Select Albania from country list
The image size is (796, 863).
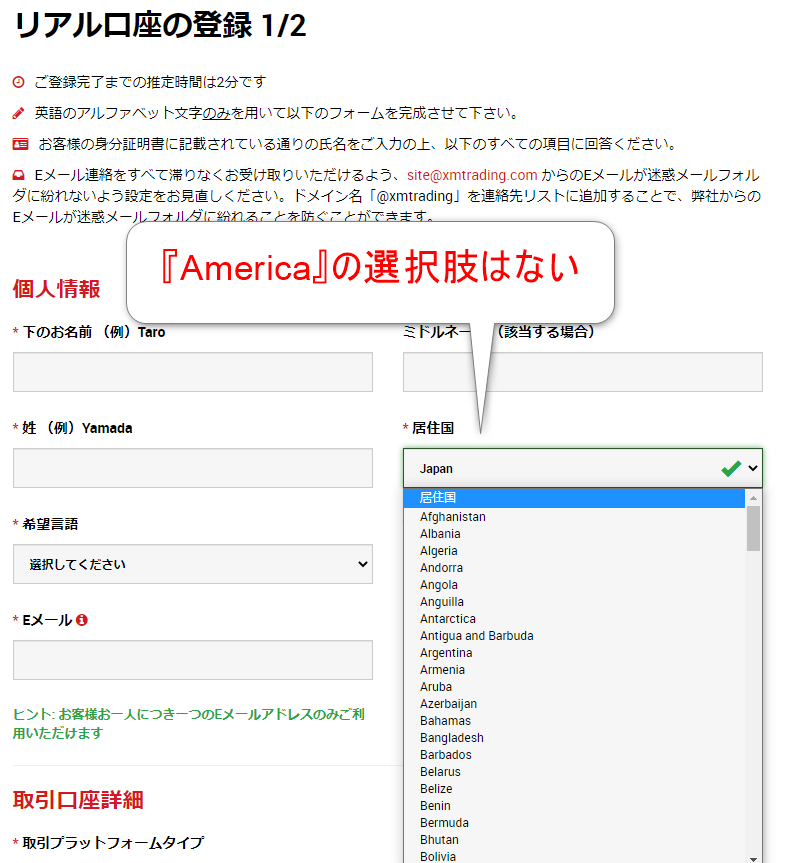tap(574, 534)
